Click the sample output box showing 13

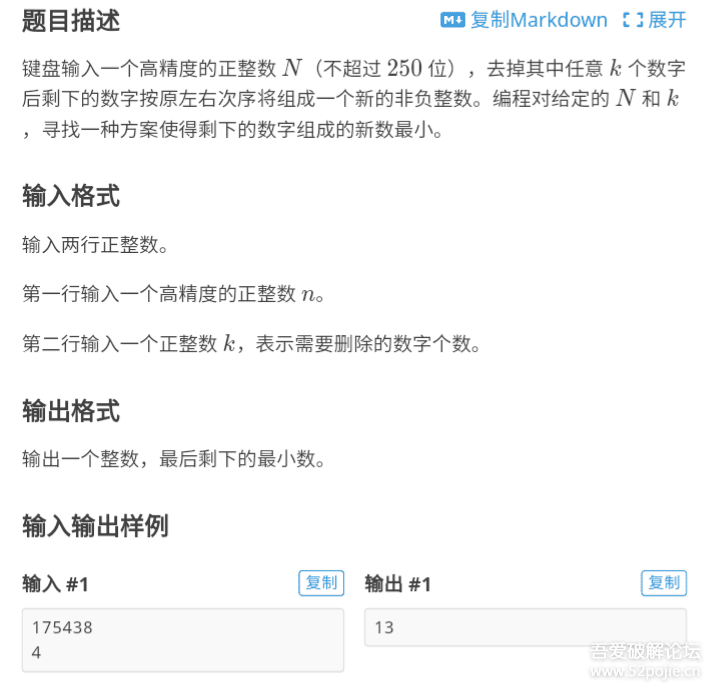pos(525,627)
